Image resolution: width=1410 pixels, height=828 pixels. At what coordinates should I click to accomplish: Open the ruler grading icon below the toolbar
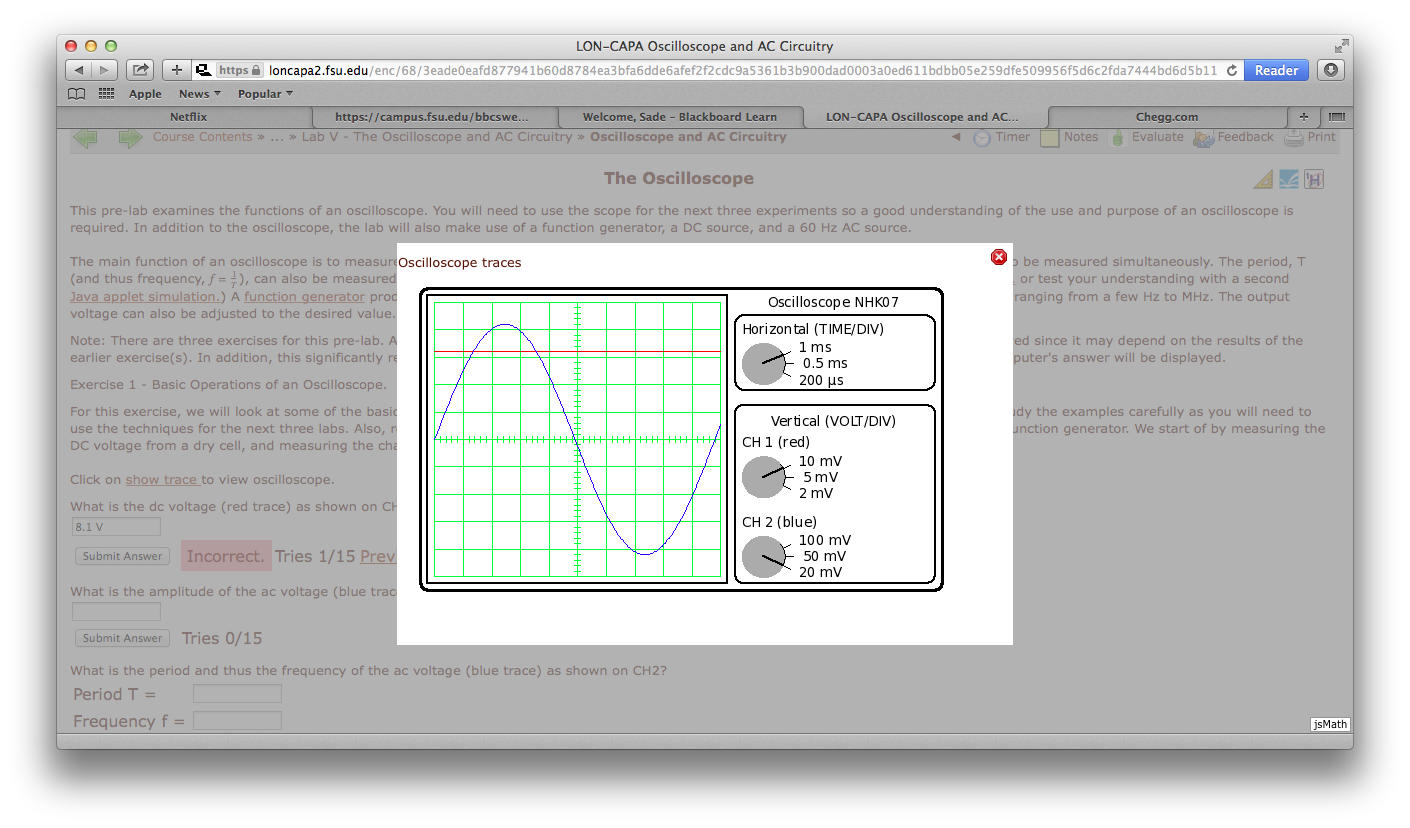(x=1262, y=178)
